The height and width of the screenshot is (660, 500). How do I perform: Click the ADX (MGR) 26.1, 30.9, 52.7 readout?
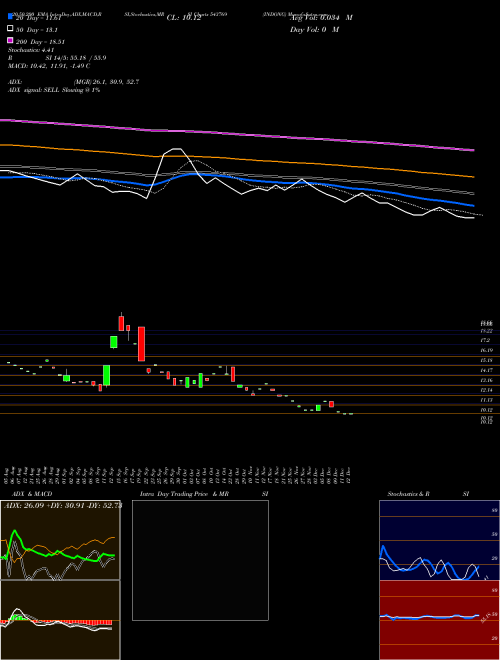point(74,82)
